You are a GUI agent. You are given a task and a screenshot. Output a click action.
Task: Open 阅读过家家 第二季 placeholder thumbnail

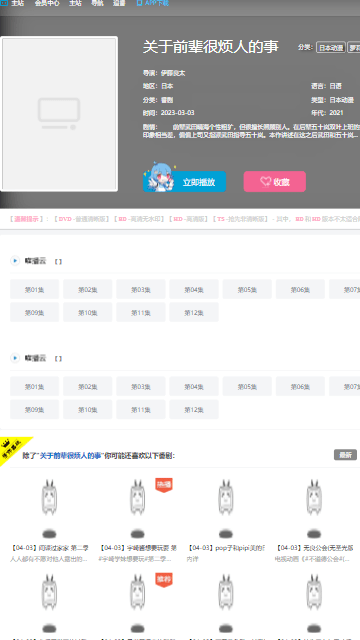click(49, 509)
